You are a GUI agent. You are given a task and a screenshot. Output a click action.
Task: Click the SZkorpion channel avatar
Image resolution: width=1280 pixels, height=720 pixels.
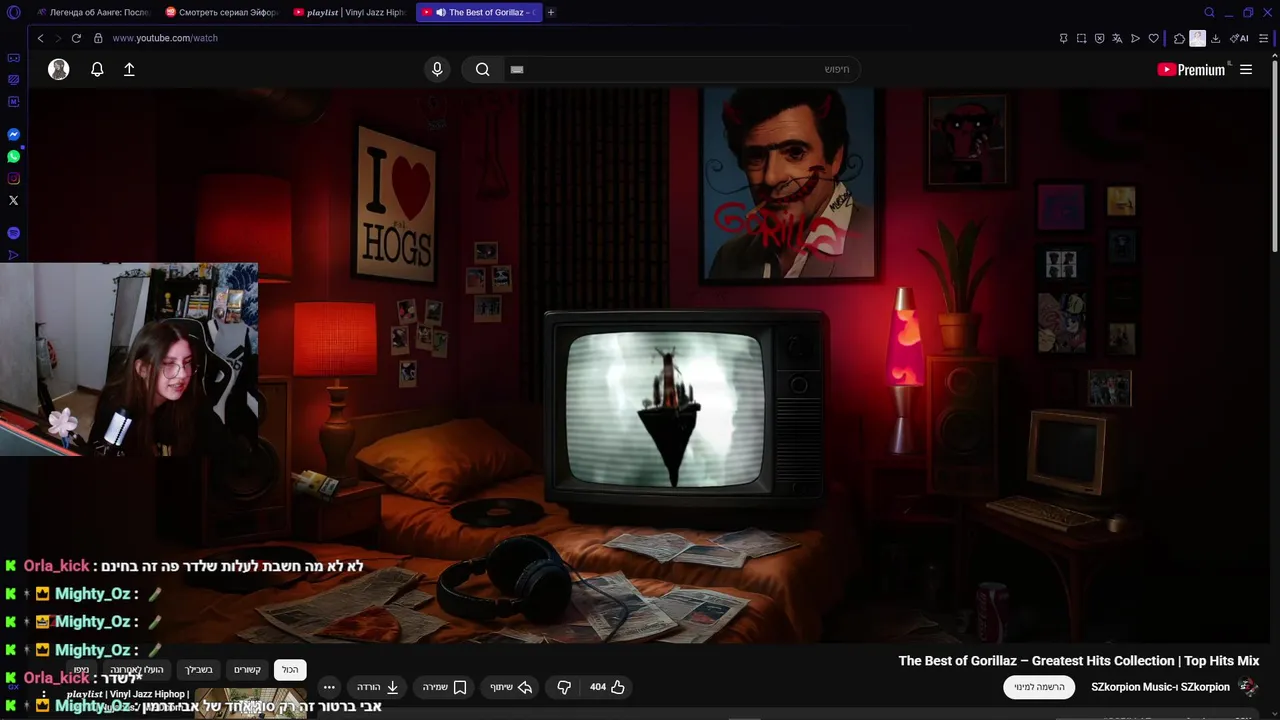[x=1247, y=687]
